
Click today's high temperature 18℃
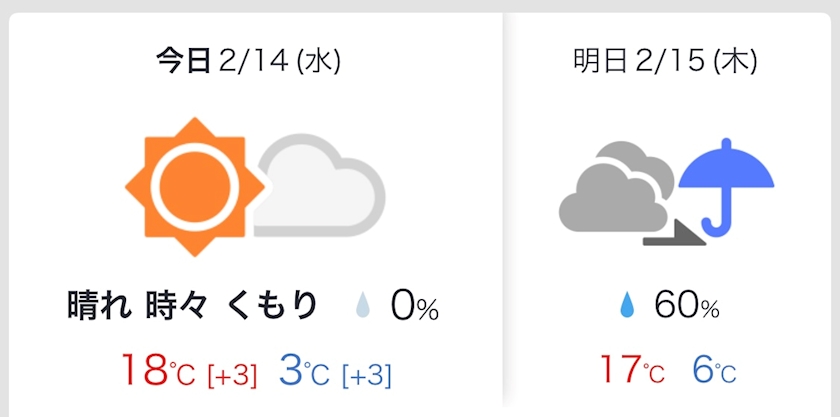[x=158, y=370]
